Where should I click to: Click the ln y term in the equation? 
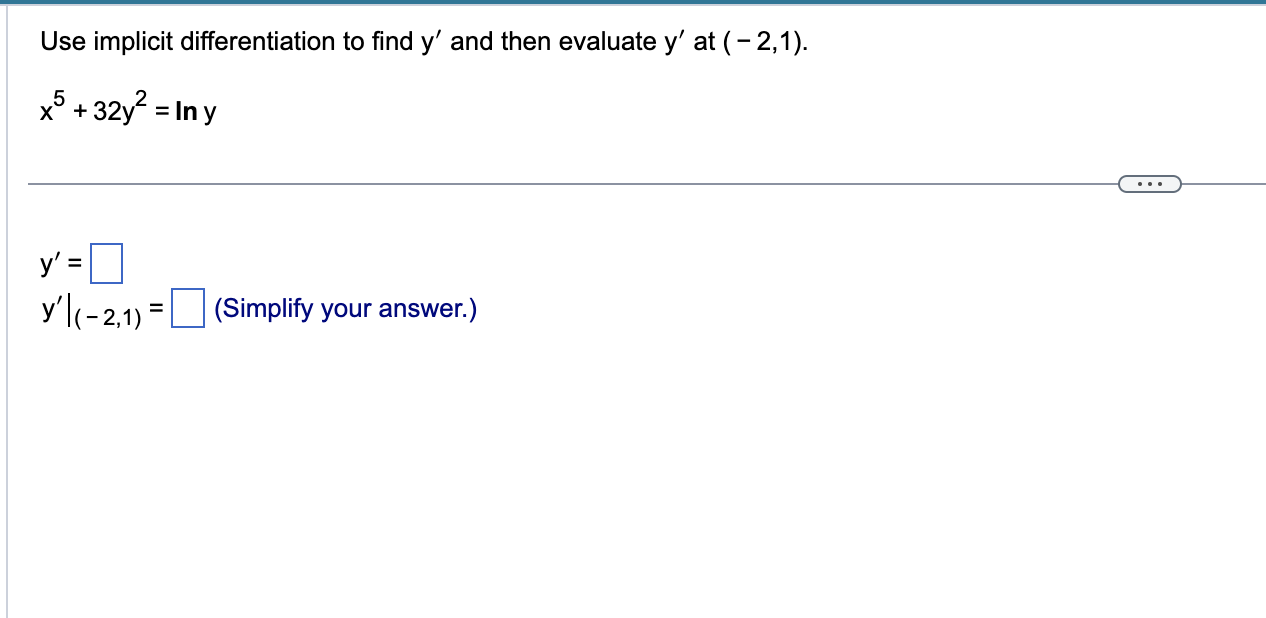[198, 110]
